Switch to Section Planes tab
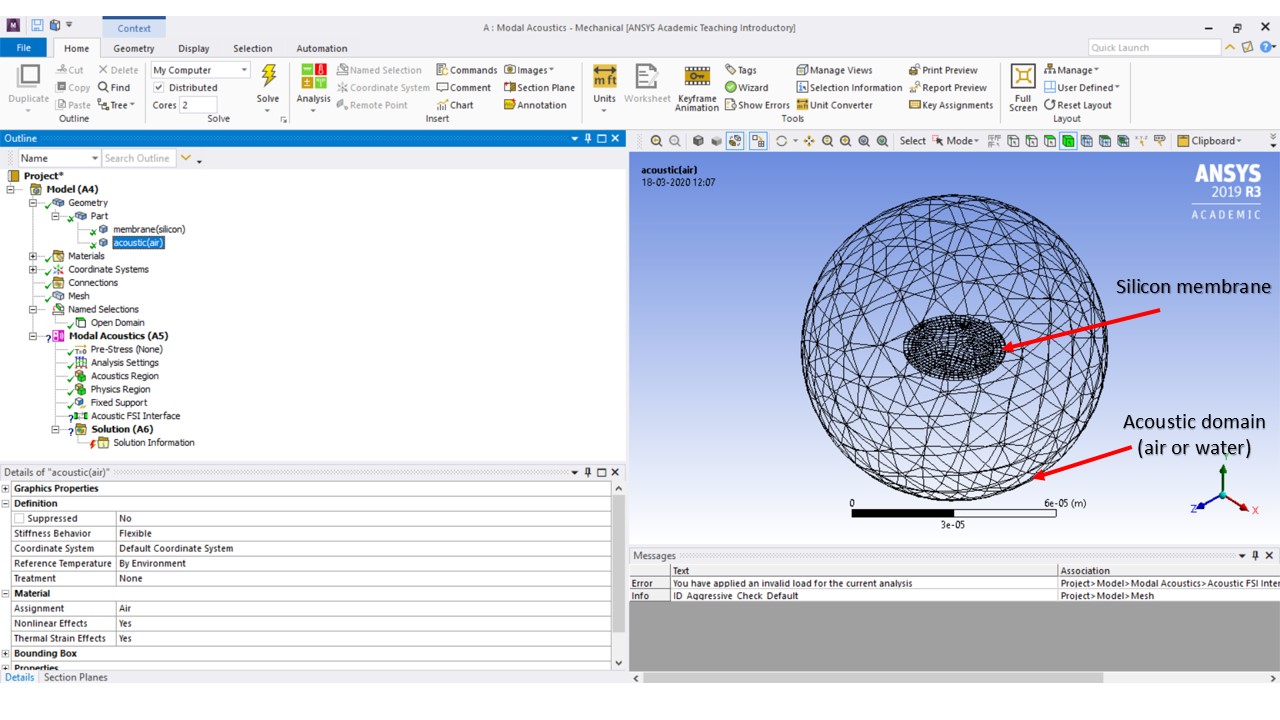 coord(76,677)
